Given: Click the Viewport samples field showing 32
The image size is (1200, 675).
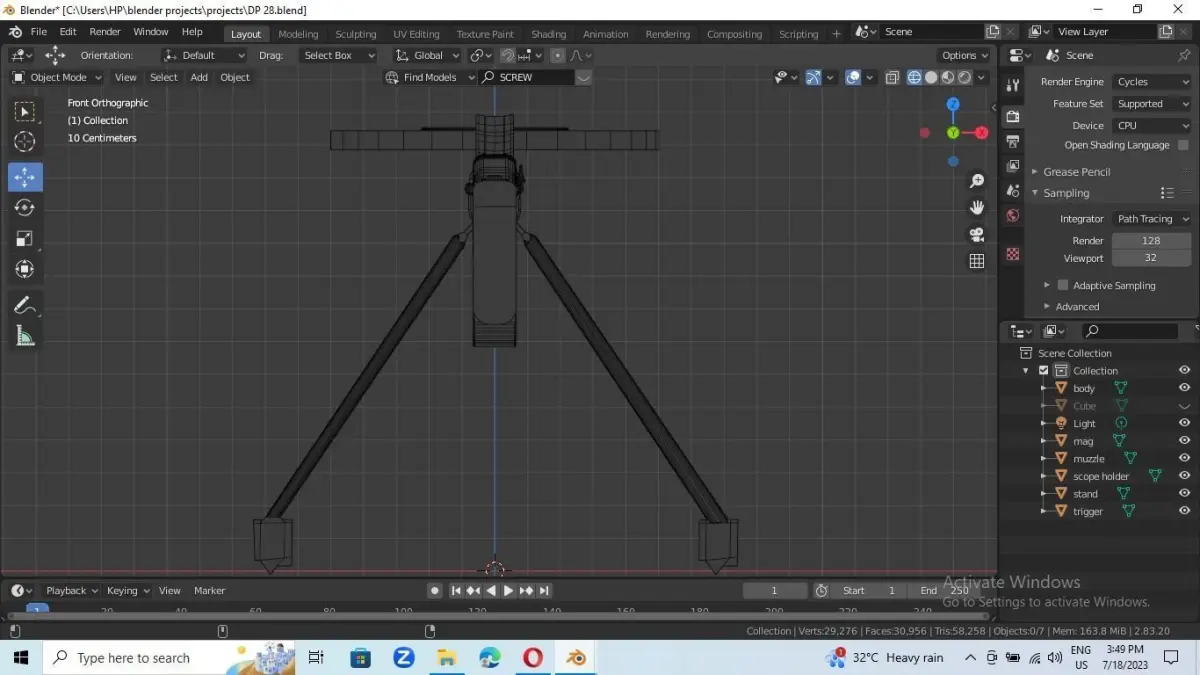Looking at the screenshot, I should 1151,258.
